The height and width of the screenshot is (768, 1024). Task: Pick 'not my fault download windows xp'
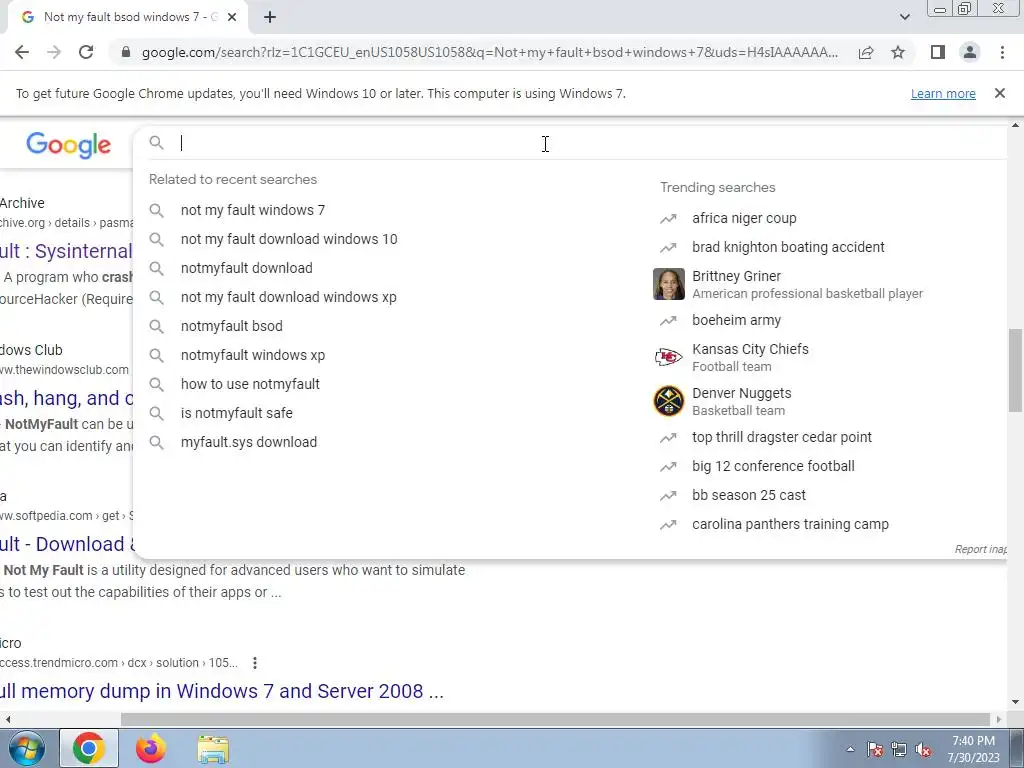[288, 297]
